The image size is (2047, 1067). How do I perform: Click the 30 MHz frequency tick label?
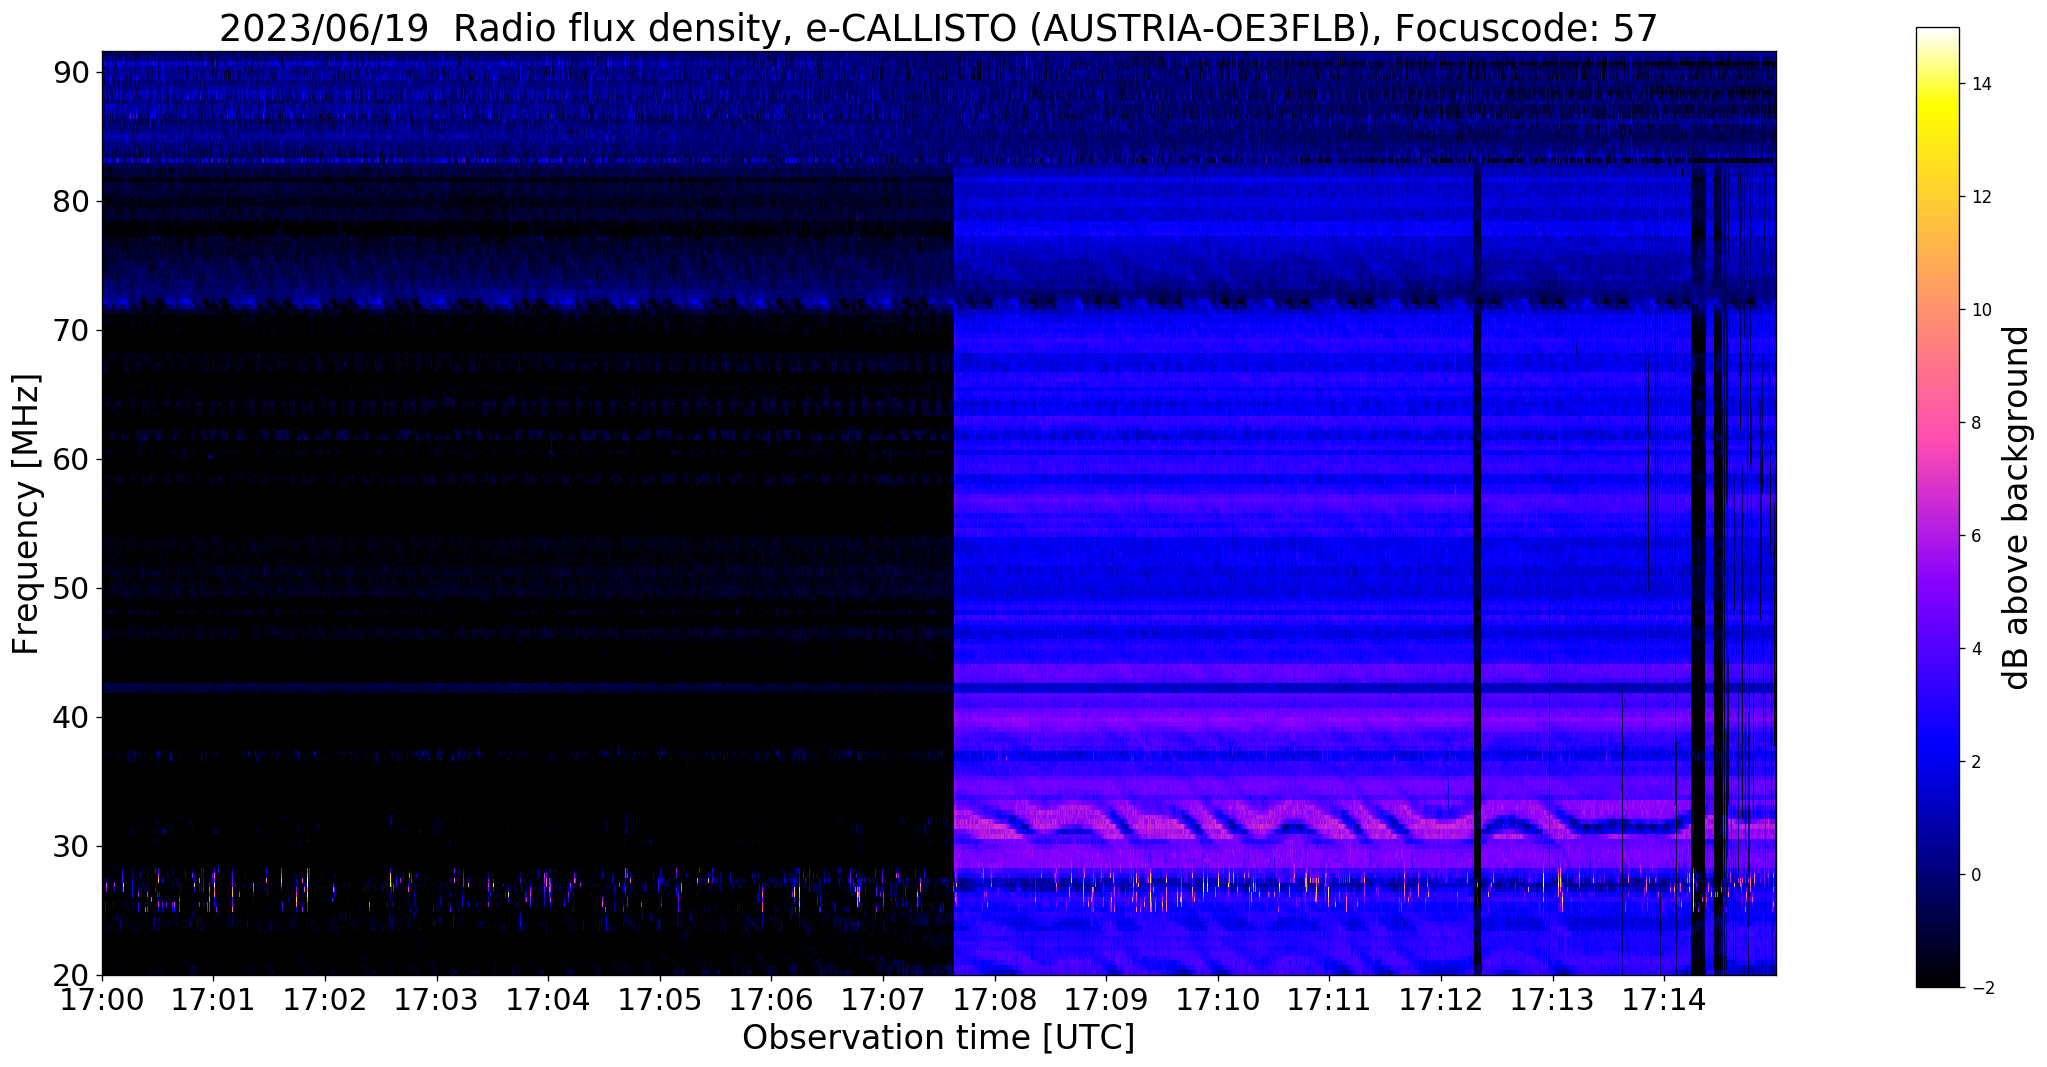click(73, 846)
